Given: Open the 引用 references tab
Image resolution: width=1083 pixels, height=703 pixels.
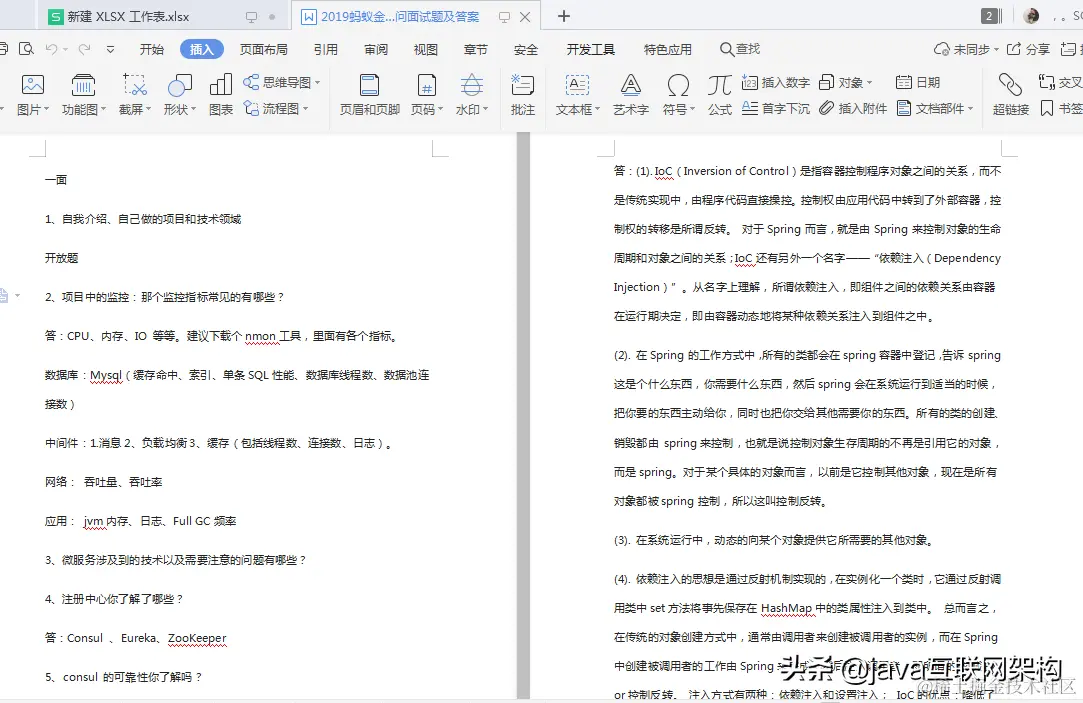Looking at the screenshot, I should point(326,49).
